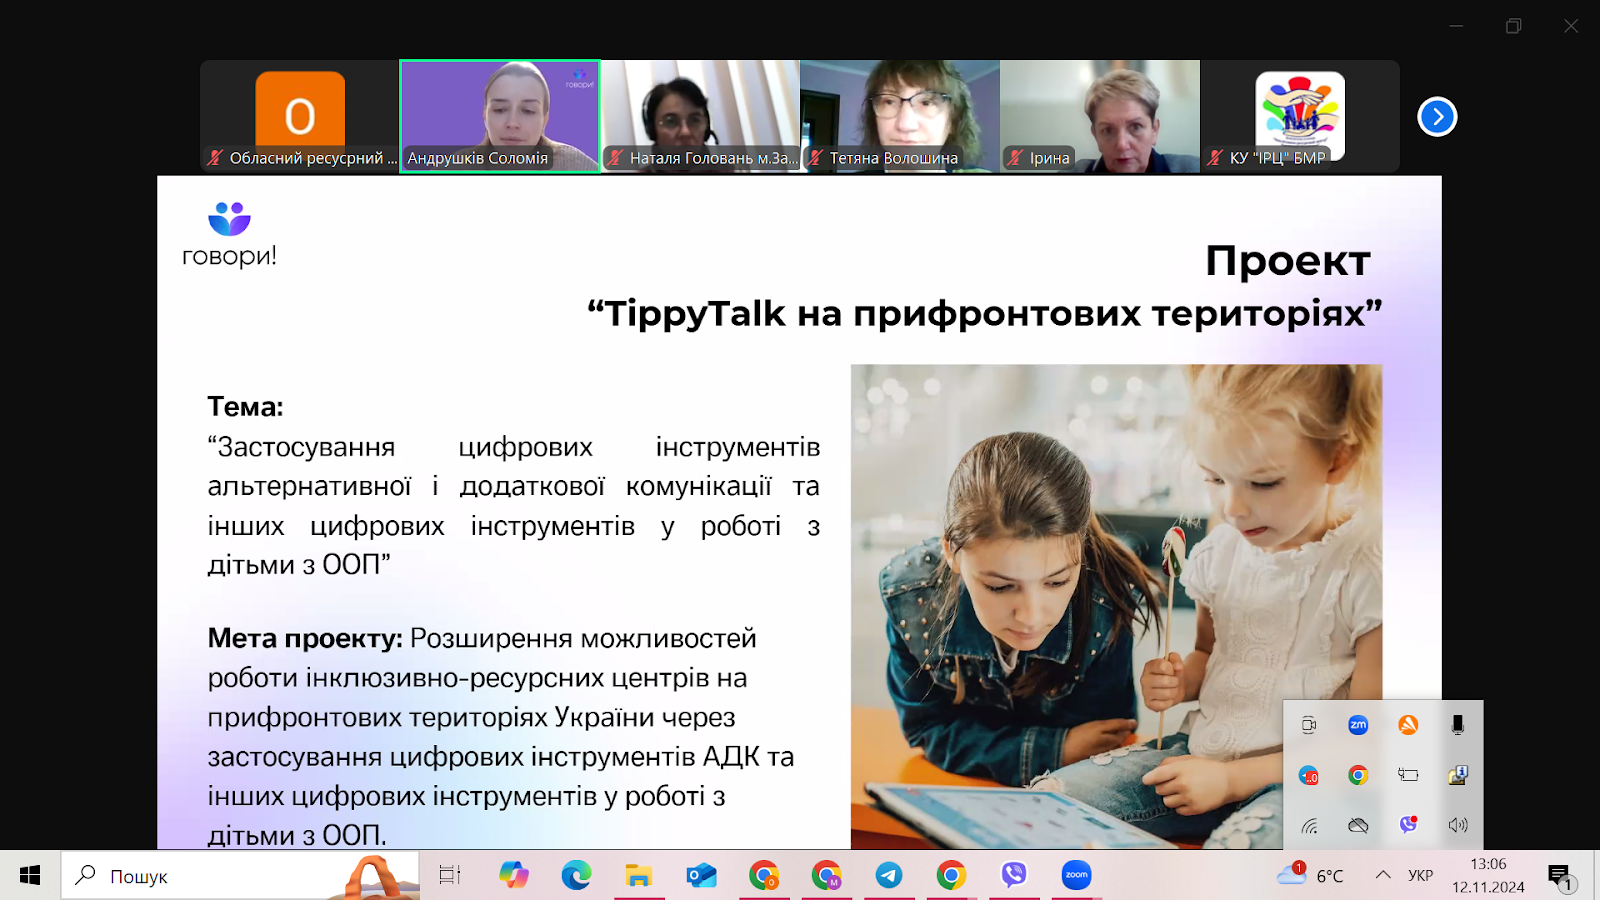Open Chrome tray icon in overflow panel
The height and width of the screenshot is (900, 1600).
pos(1358,775)
